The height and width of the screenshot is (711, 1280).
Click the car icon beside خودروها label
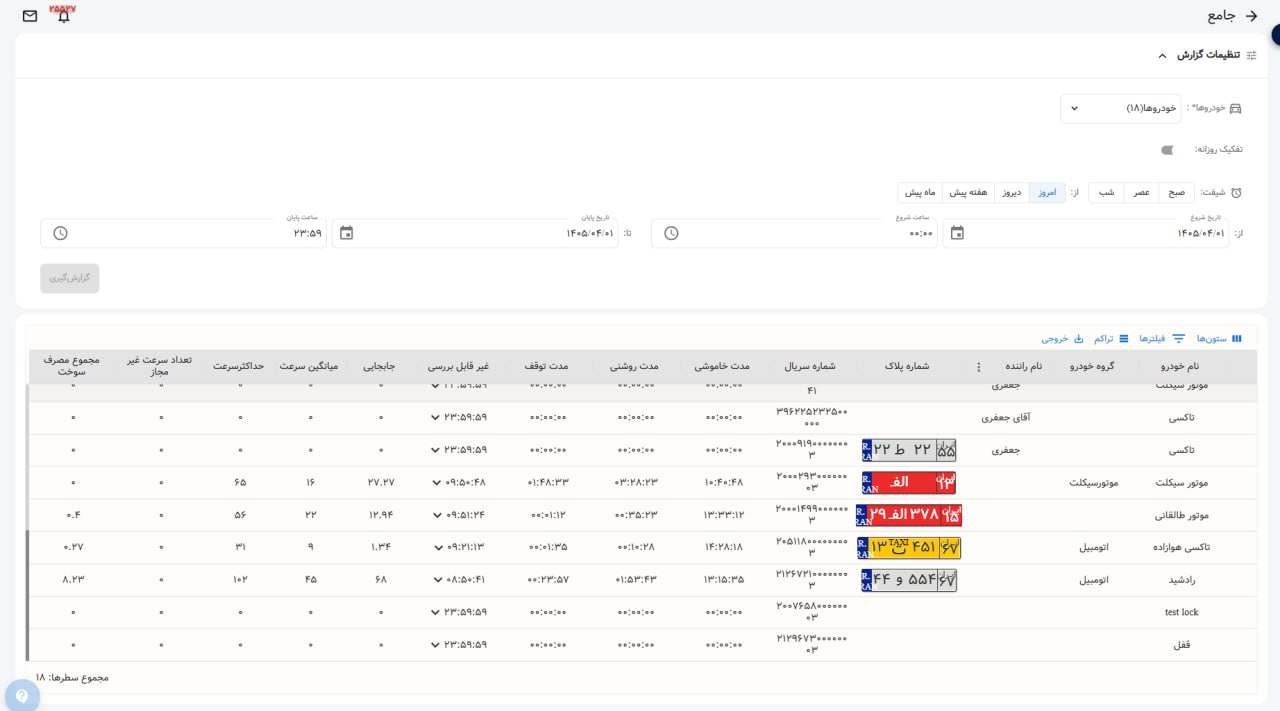coord(1235,108)
